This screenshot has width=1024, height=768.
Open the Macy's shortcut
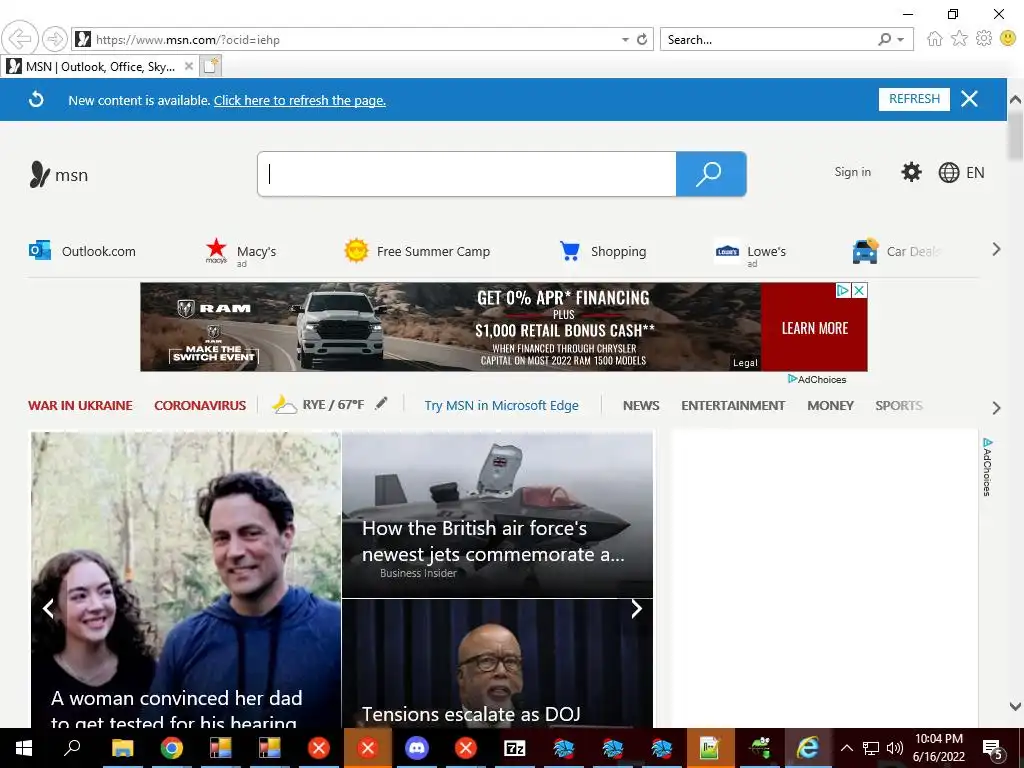[240, 251]
